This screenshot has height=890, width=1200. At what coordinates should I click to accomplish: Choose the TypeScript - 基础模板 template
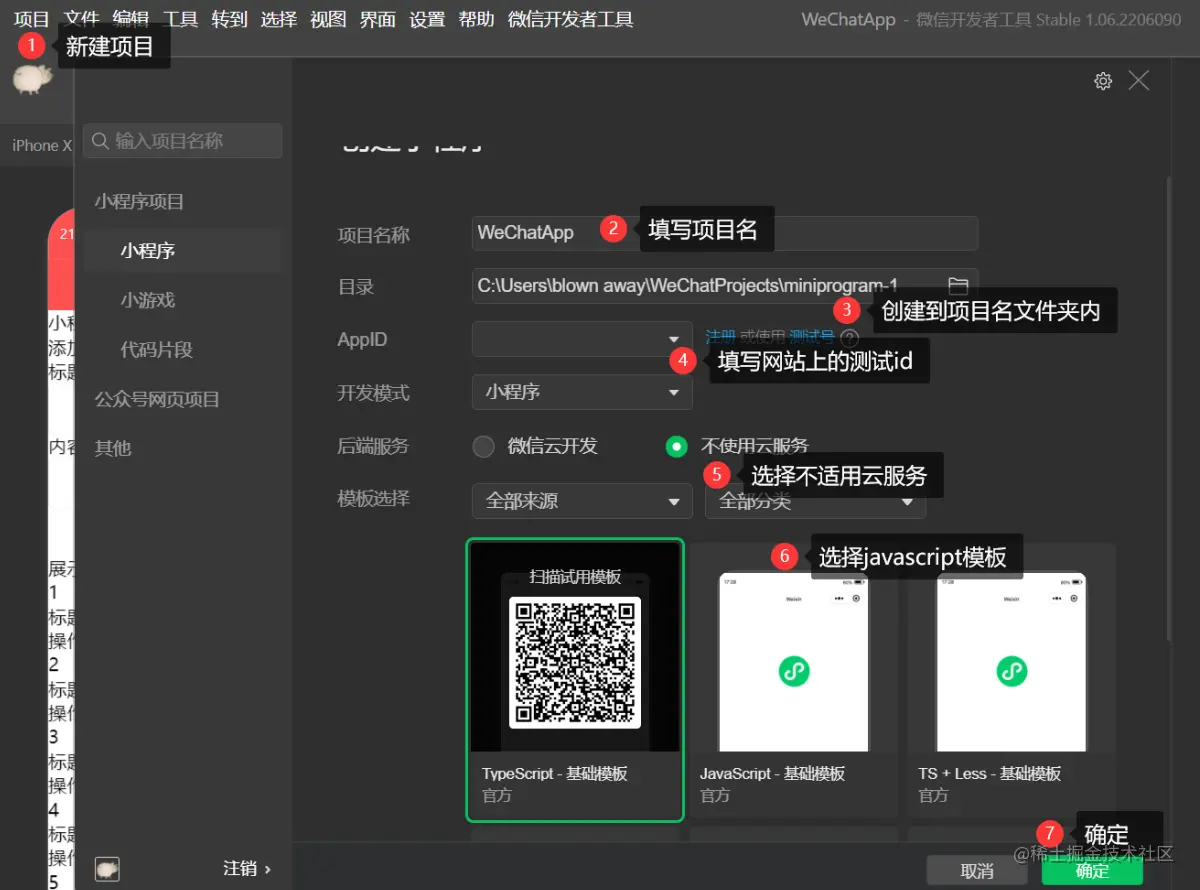[x=575, y=679]
